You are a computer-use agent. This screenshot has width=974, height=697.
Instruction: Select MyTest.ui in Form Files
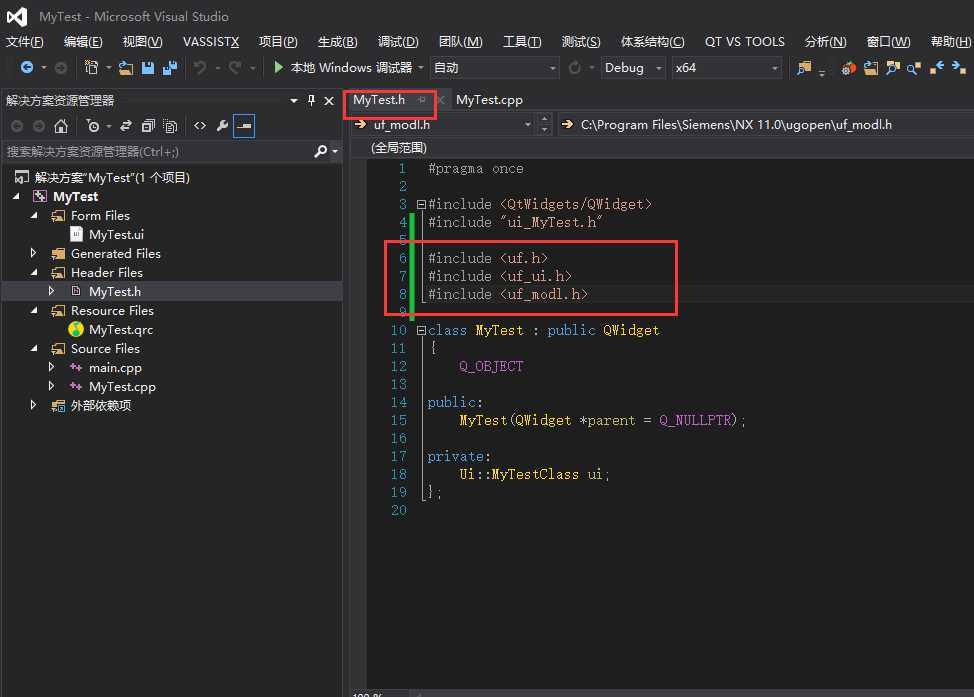coord(116,234)
